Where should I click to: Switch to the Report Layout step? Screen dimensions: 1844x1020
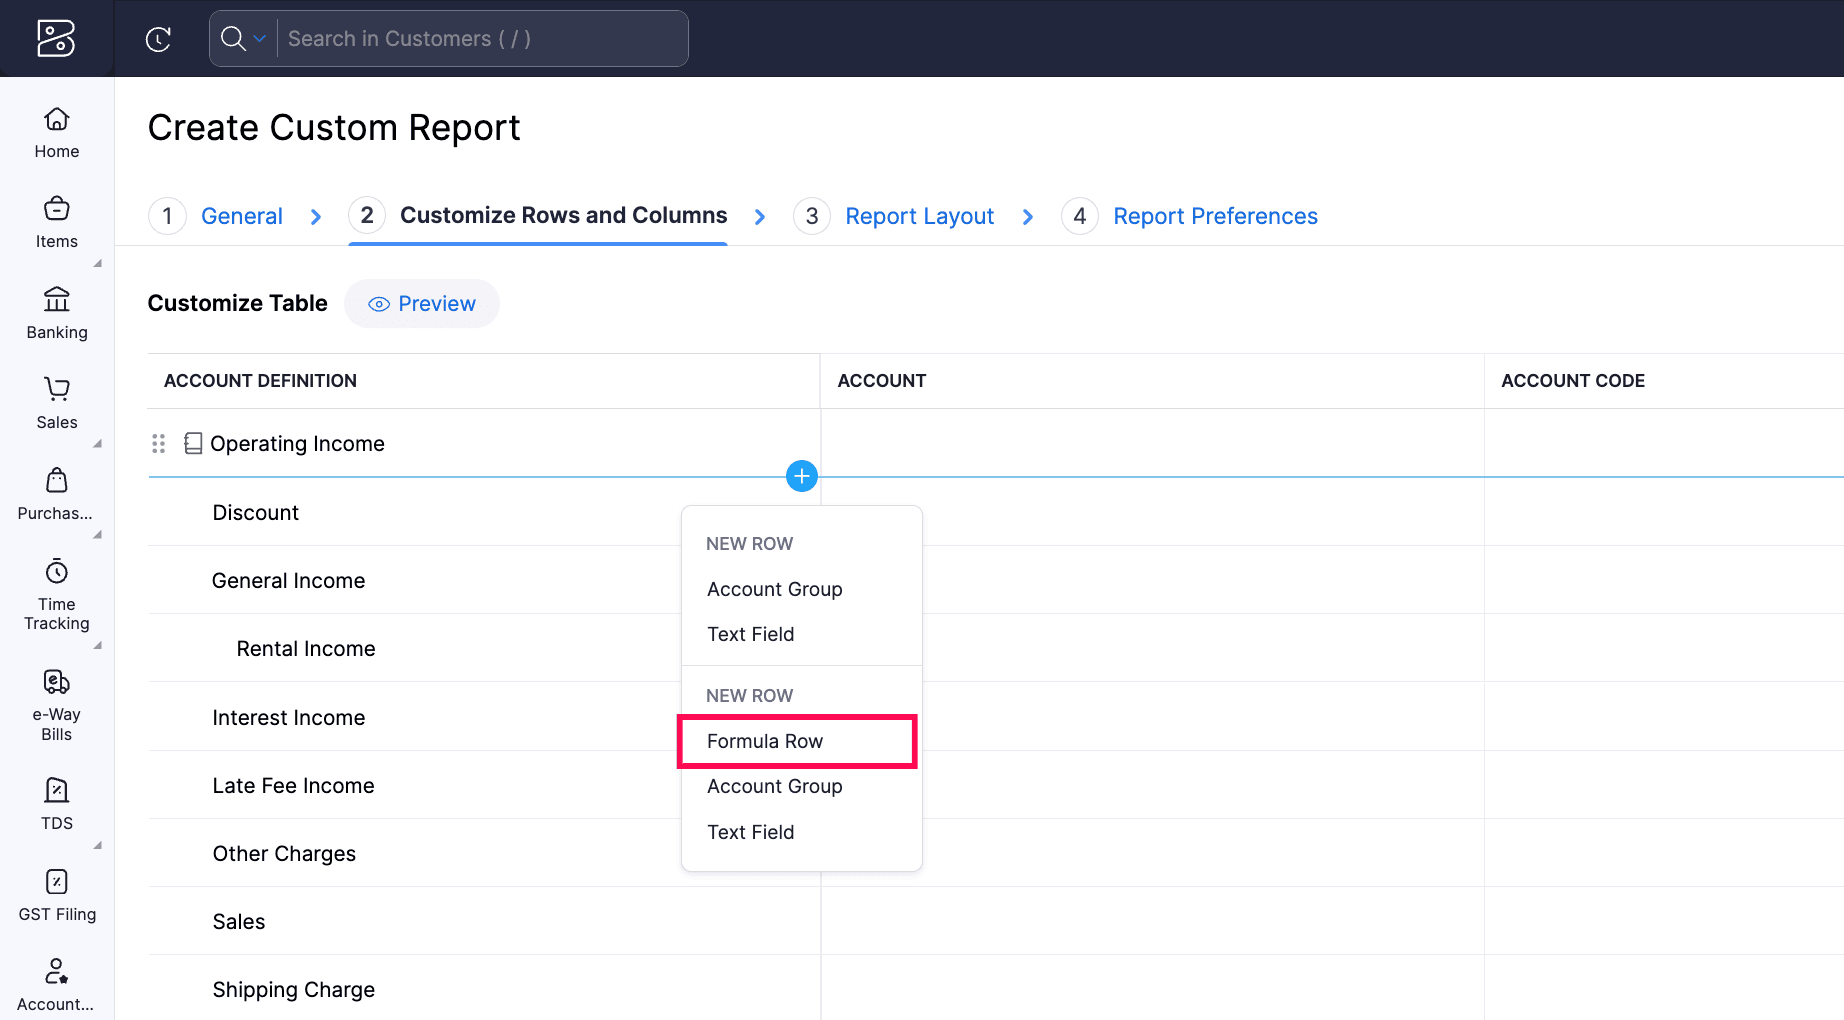[919, 216]
